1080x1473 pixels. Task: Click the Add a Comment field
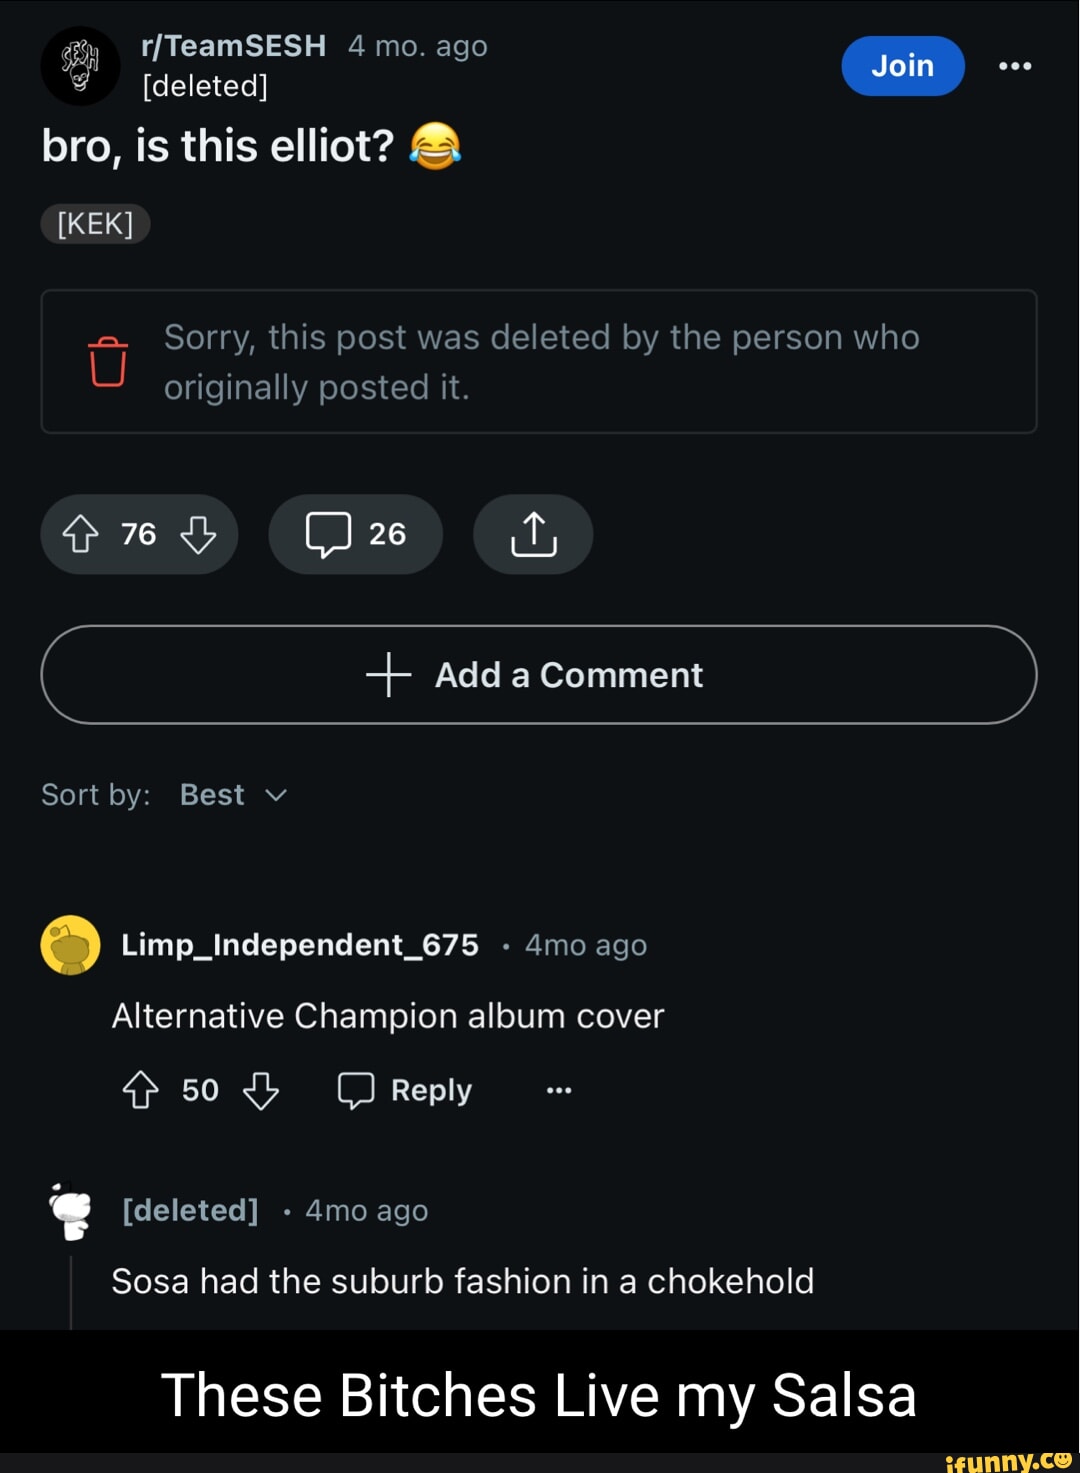click(x=539, y=674)
